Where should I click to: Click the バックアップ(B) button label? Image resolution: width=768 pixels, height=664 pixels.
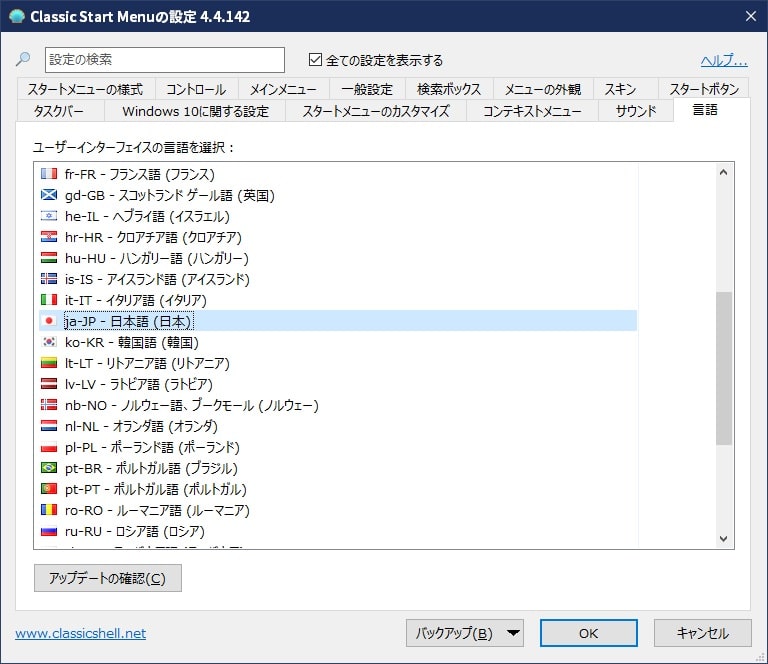tap(454, 633)
